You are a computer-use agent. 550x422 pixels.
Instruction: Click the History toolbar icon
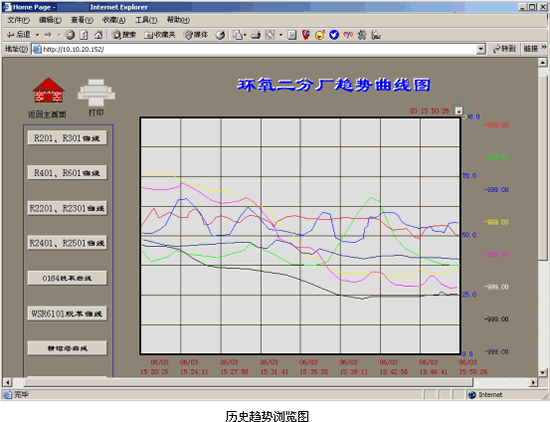coord(220,35)
